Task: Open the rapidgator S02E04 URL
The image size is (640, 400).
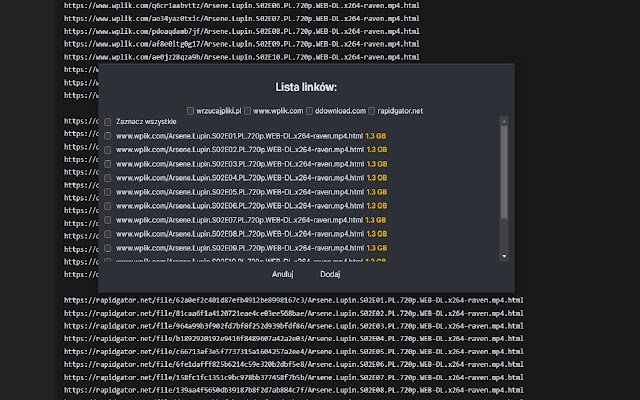Action: pyautogui.click(x=293, y=339)
